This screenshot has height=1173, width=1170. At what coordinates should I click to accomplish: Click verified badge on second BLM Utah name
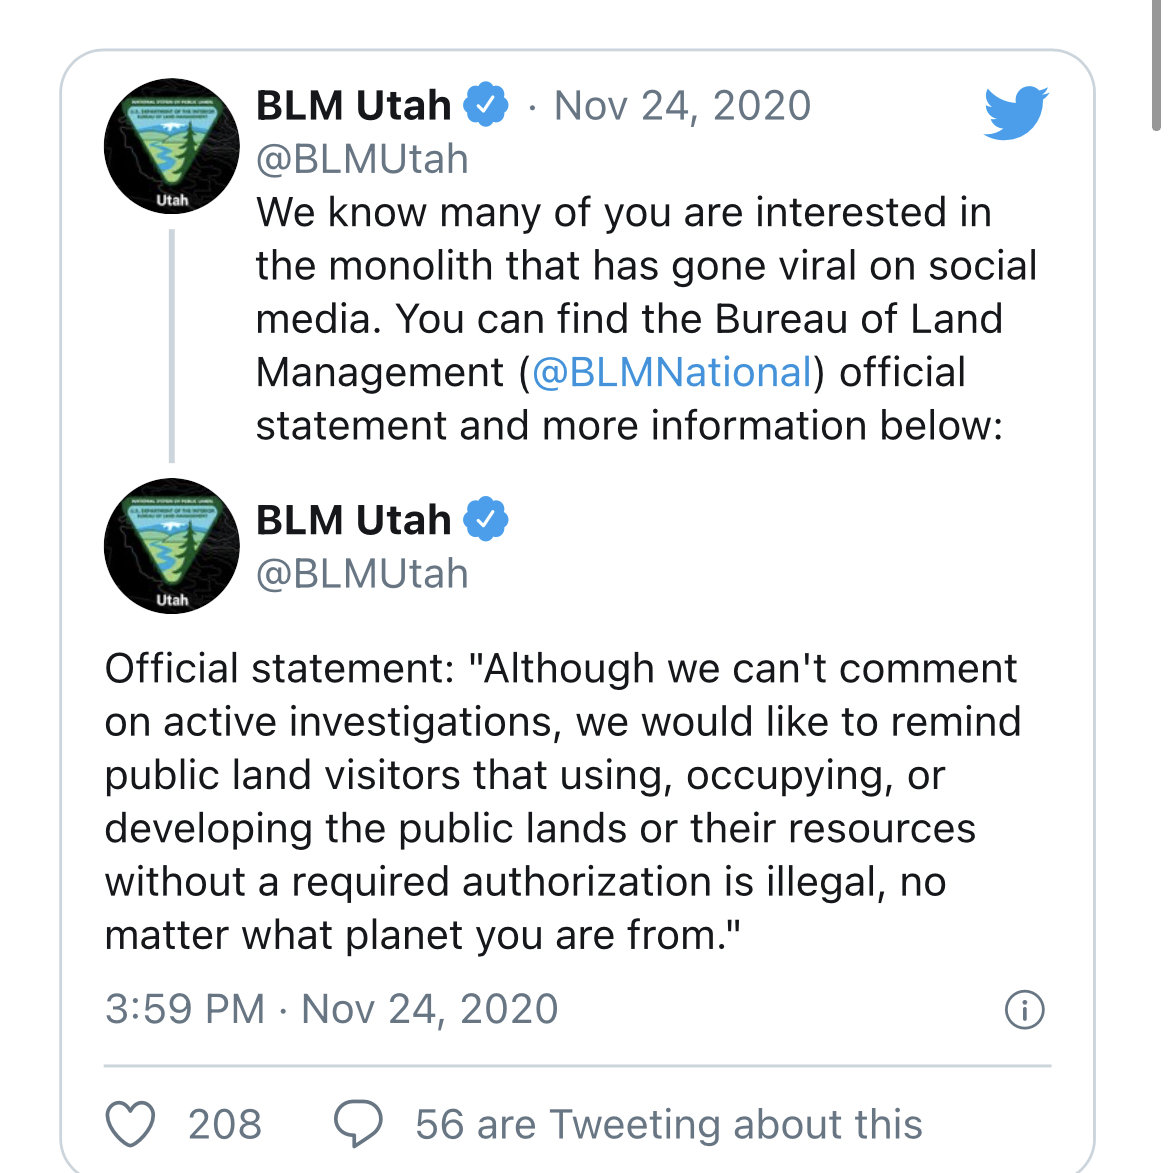tap(486, 518)
